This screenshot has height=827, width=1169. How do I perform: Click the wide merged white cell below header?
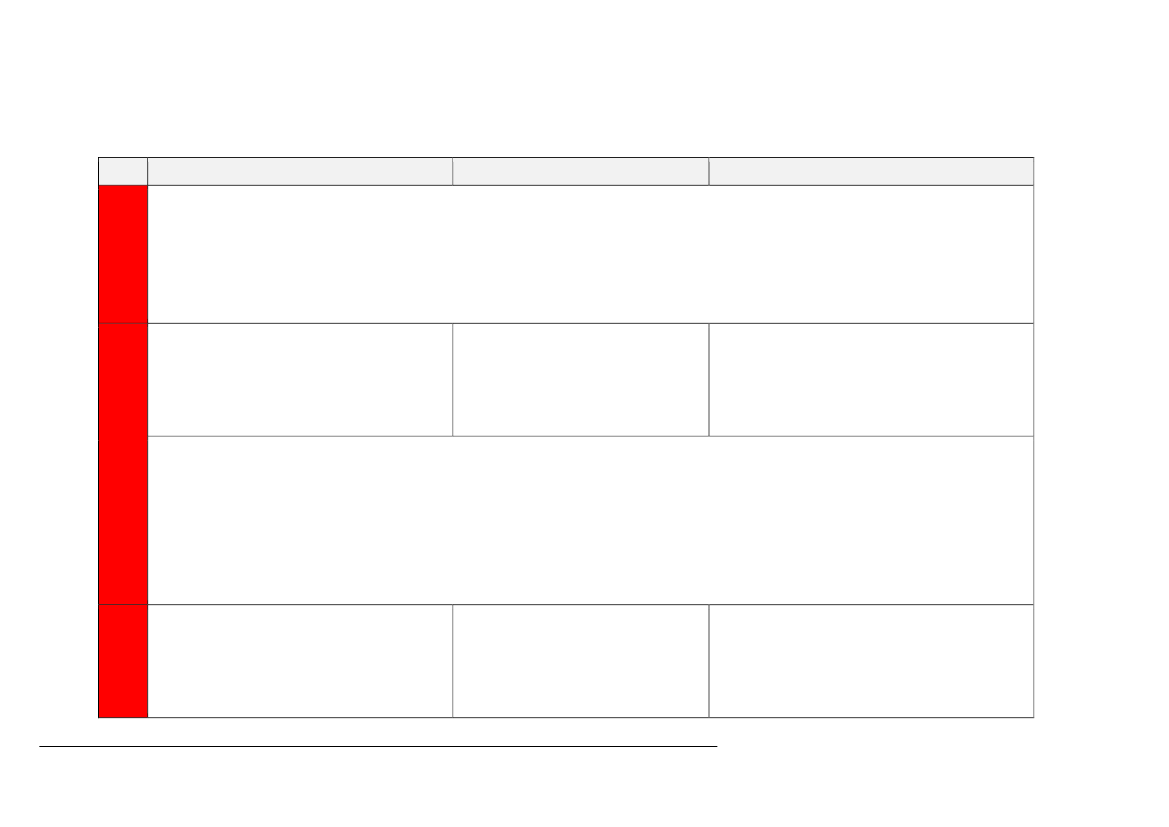(590, 254)
